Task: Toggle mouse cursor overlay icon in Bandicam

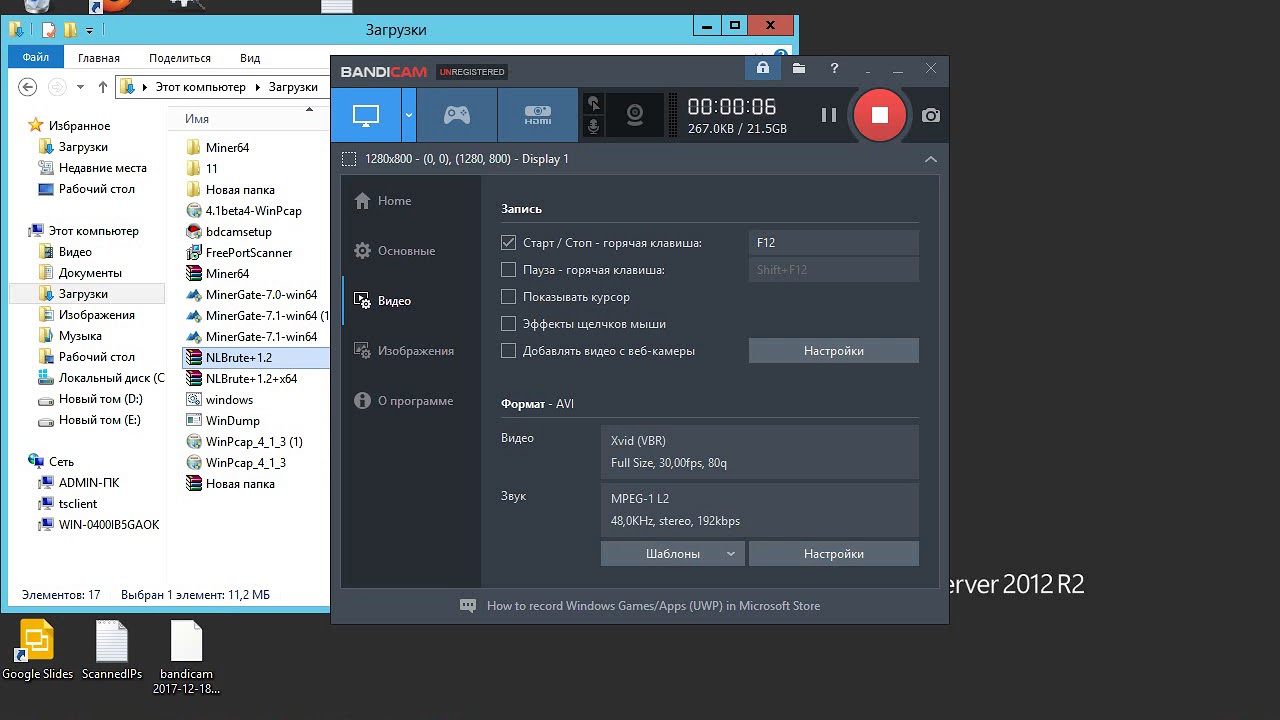Action: click(594, 103)
